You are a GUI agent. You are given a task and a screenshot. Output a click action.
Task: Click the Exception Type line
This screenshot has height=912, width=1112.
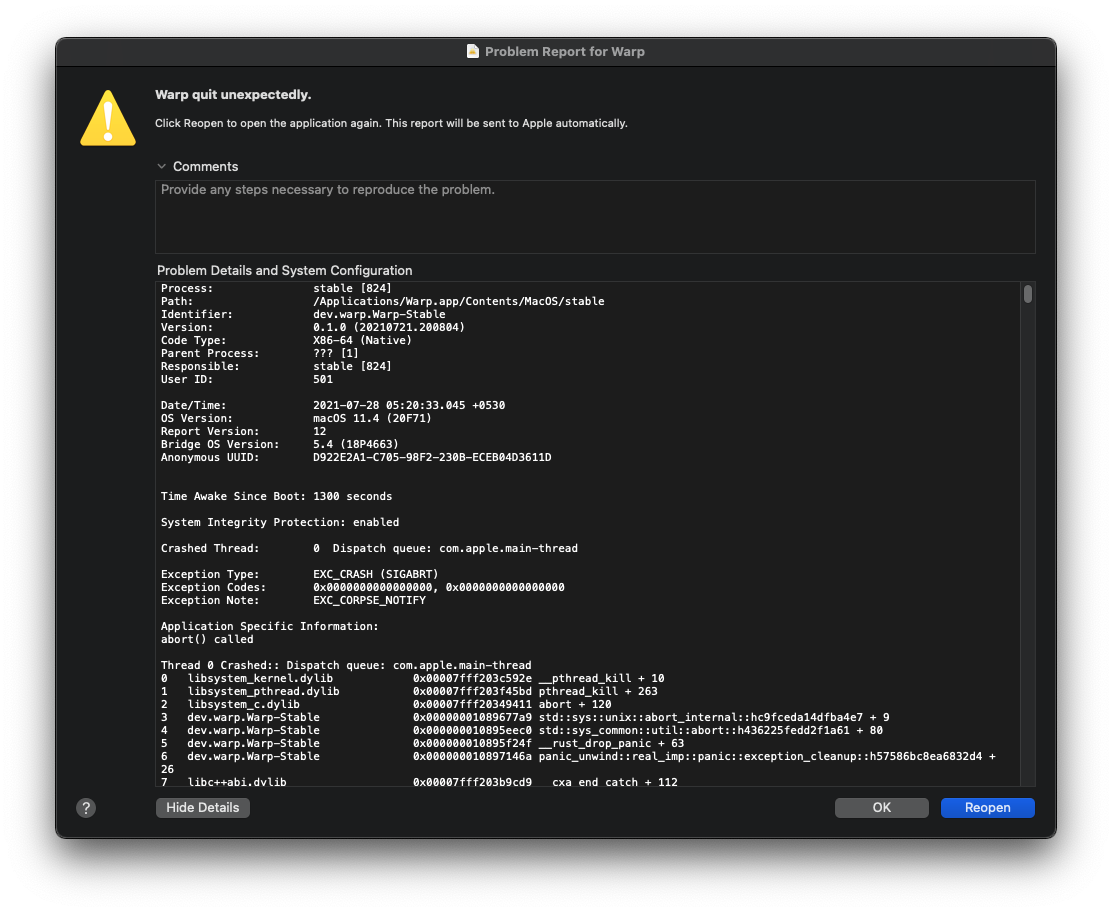(x=290, y=574)
